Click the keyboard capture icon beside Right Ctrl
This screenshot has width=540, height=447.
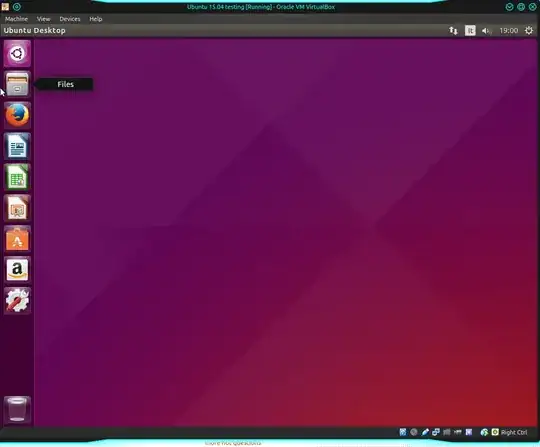(x=495, y=432)
